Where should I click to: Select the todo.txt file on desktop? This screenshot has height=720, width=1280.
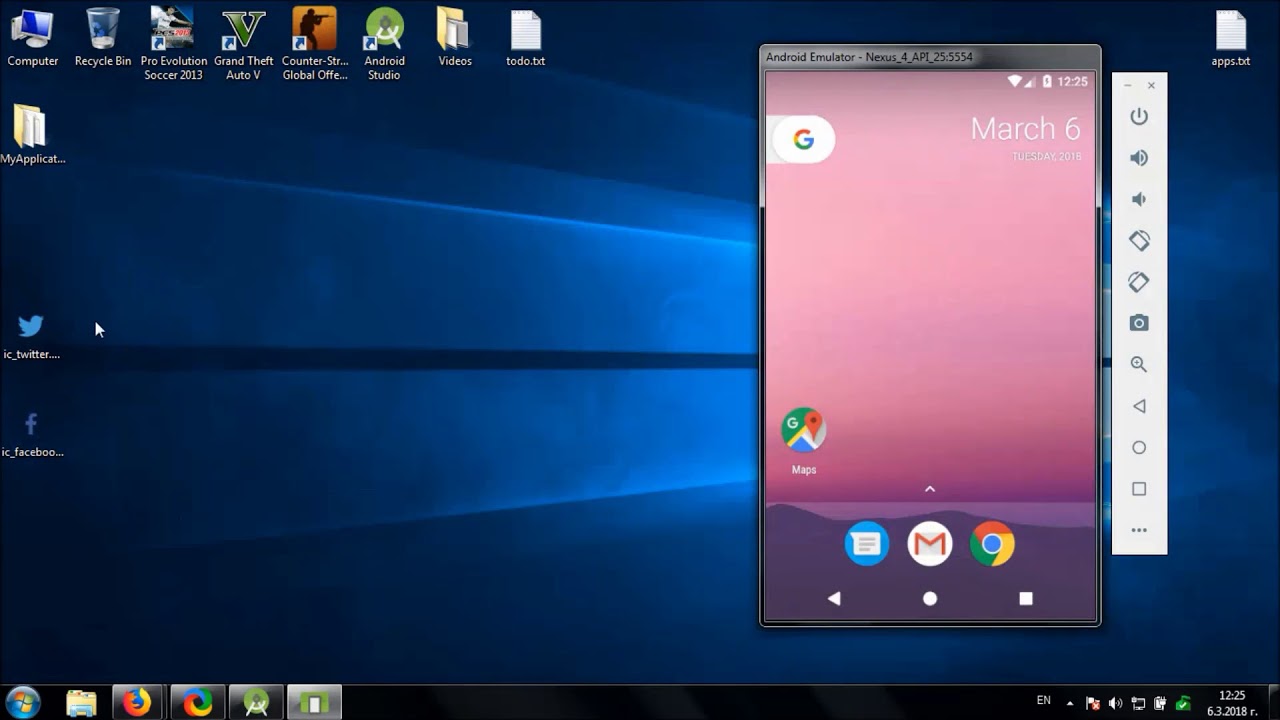[526, 38]
